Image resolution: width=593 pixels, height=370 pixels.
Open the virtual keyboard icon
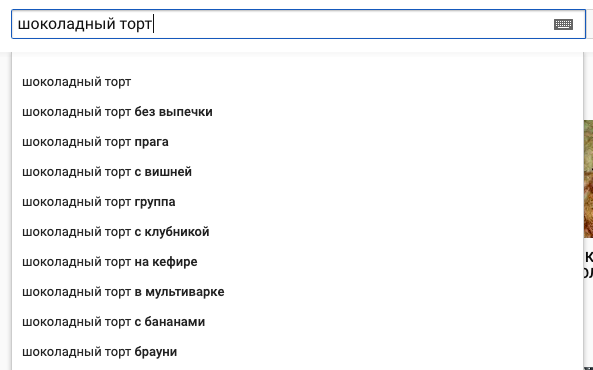(x=563, y=25)
